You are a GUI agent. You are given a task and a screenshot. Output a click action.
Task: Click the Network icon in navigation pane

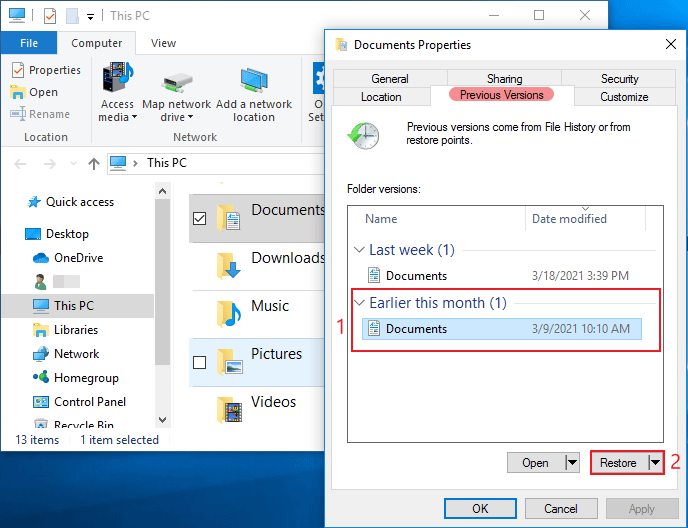pyautogui.click(x=41, y=354)
